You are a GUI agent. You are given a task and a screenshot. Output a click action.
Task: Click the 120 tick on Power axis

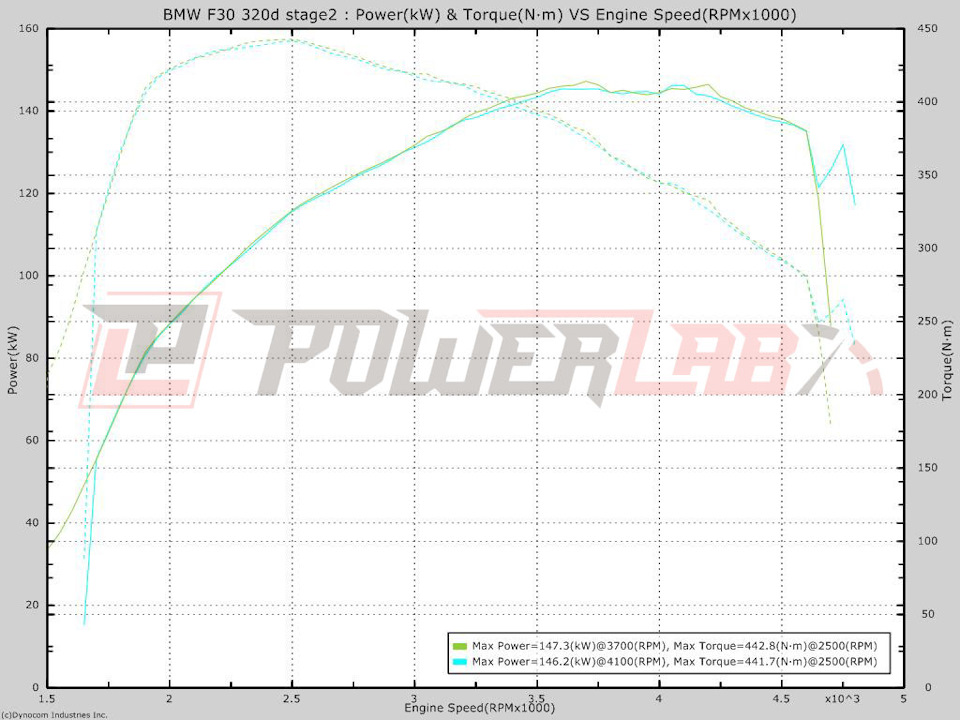click(28, 193)
